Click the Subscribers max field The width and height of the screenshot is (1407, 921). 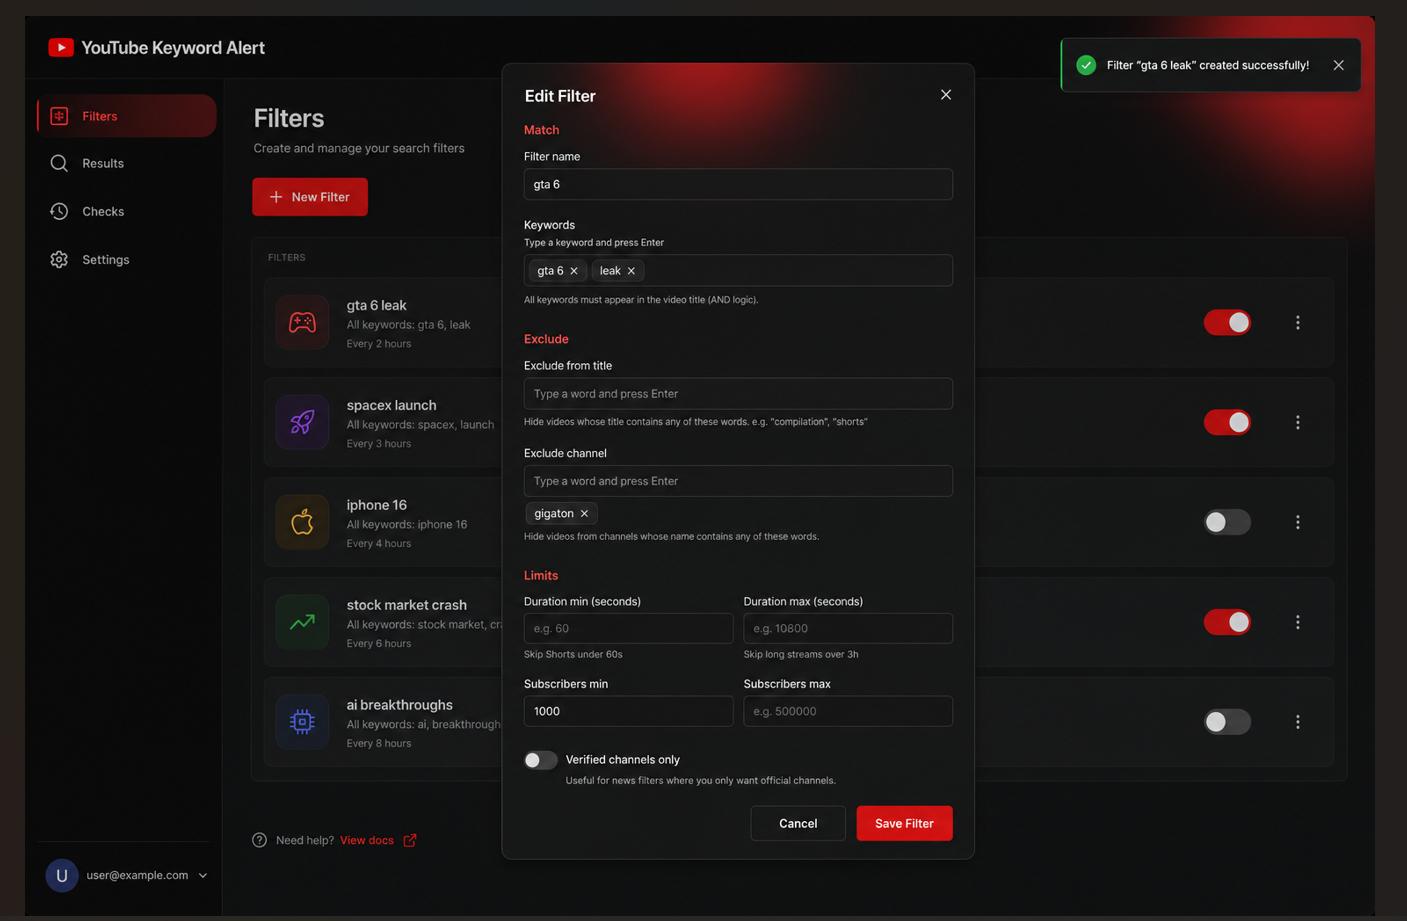coord(848,711)
